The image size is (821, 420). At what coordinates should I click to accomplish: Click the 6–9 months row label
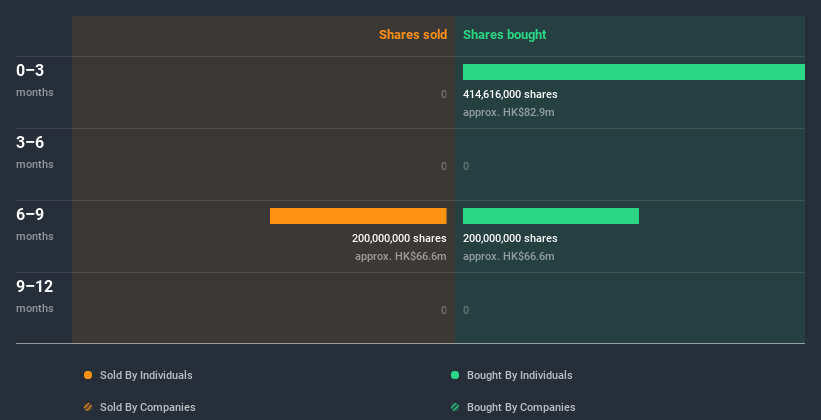tap(35, 224)
